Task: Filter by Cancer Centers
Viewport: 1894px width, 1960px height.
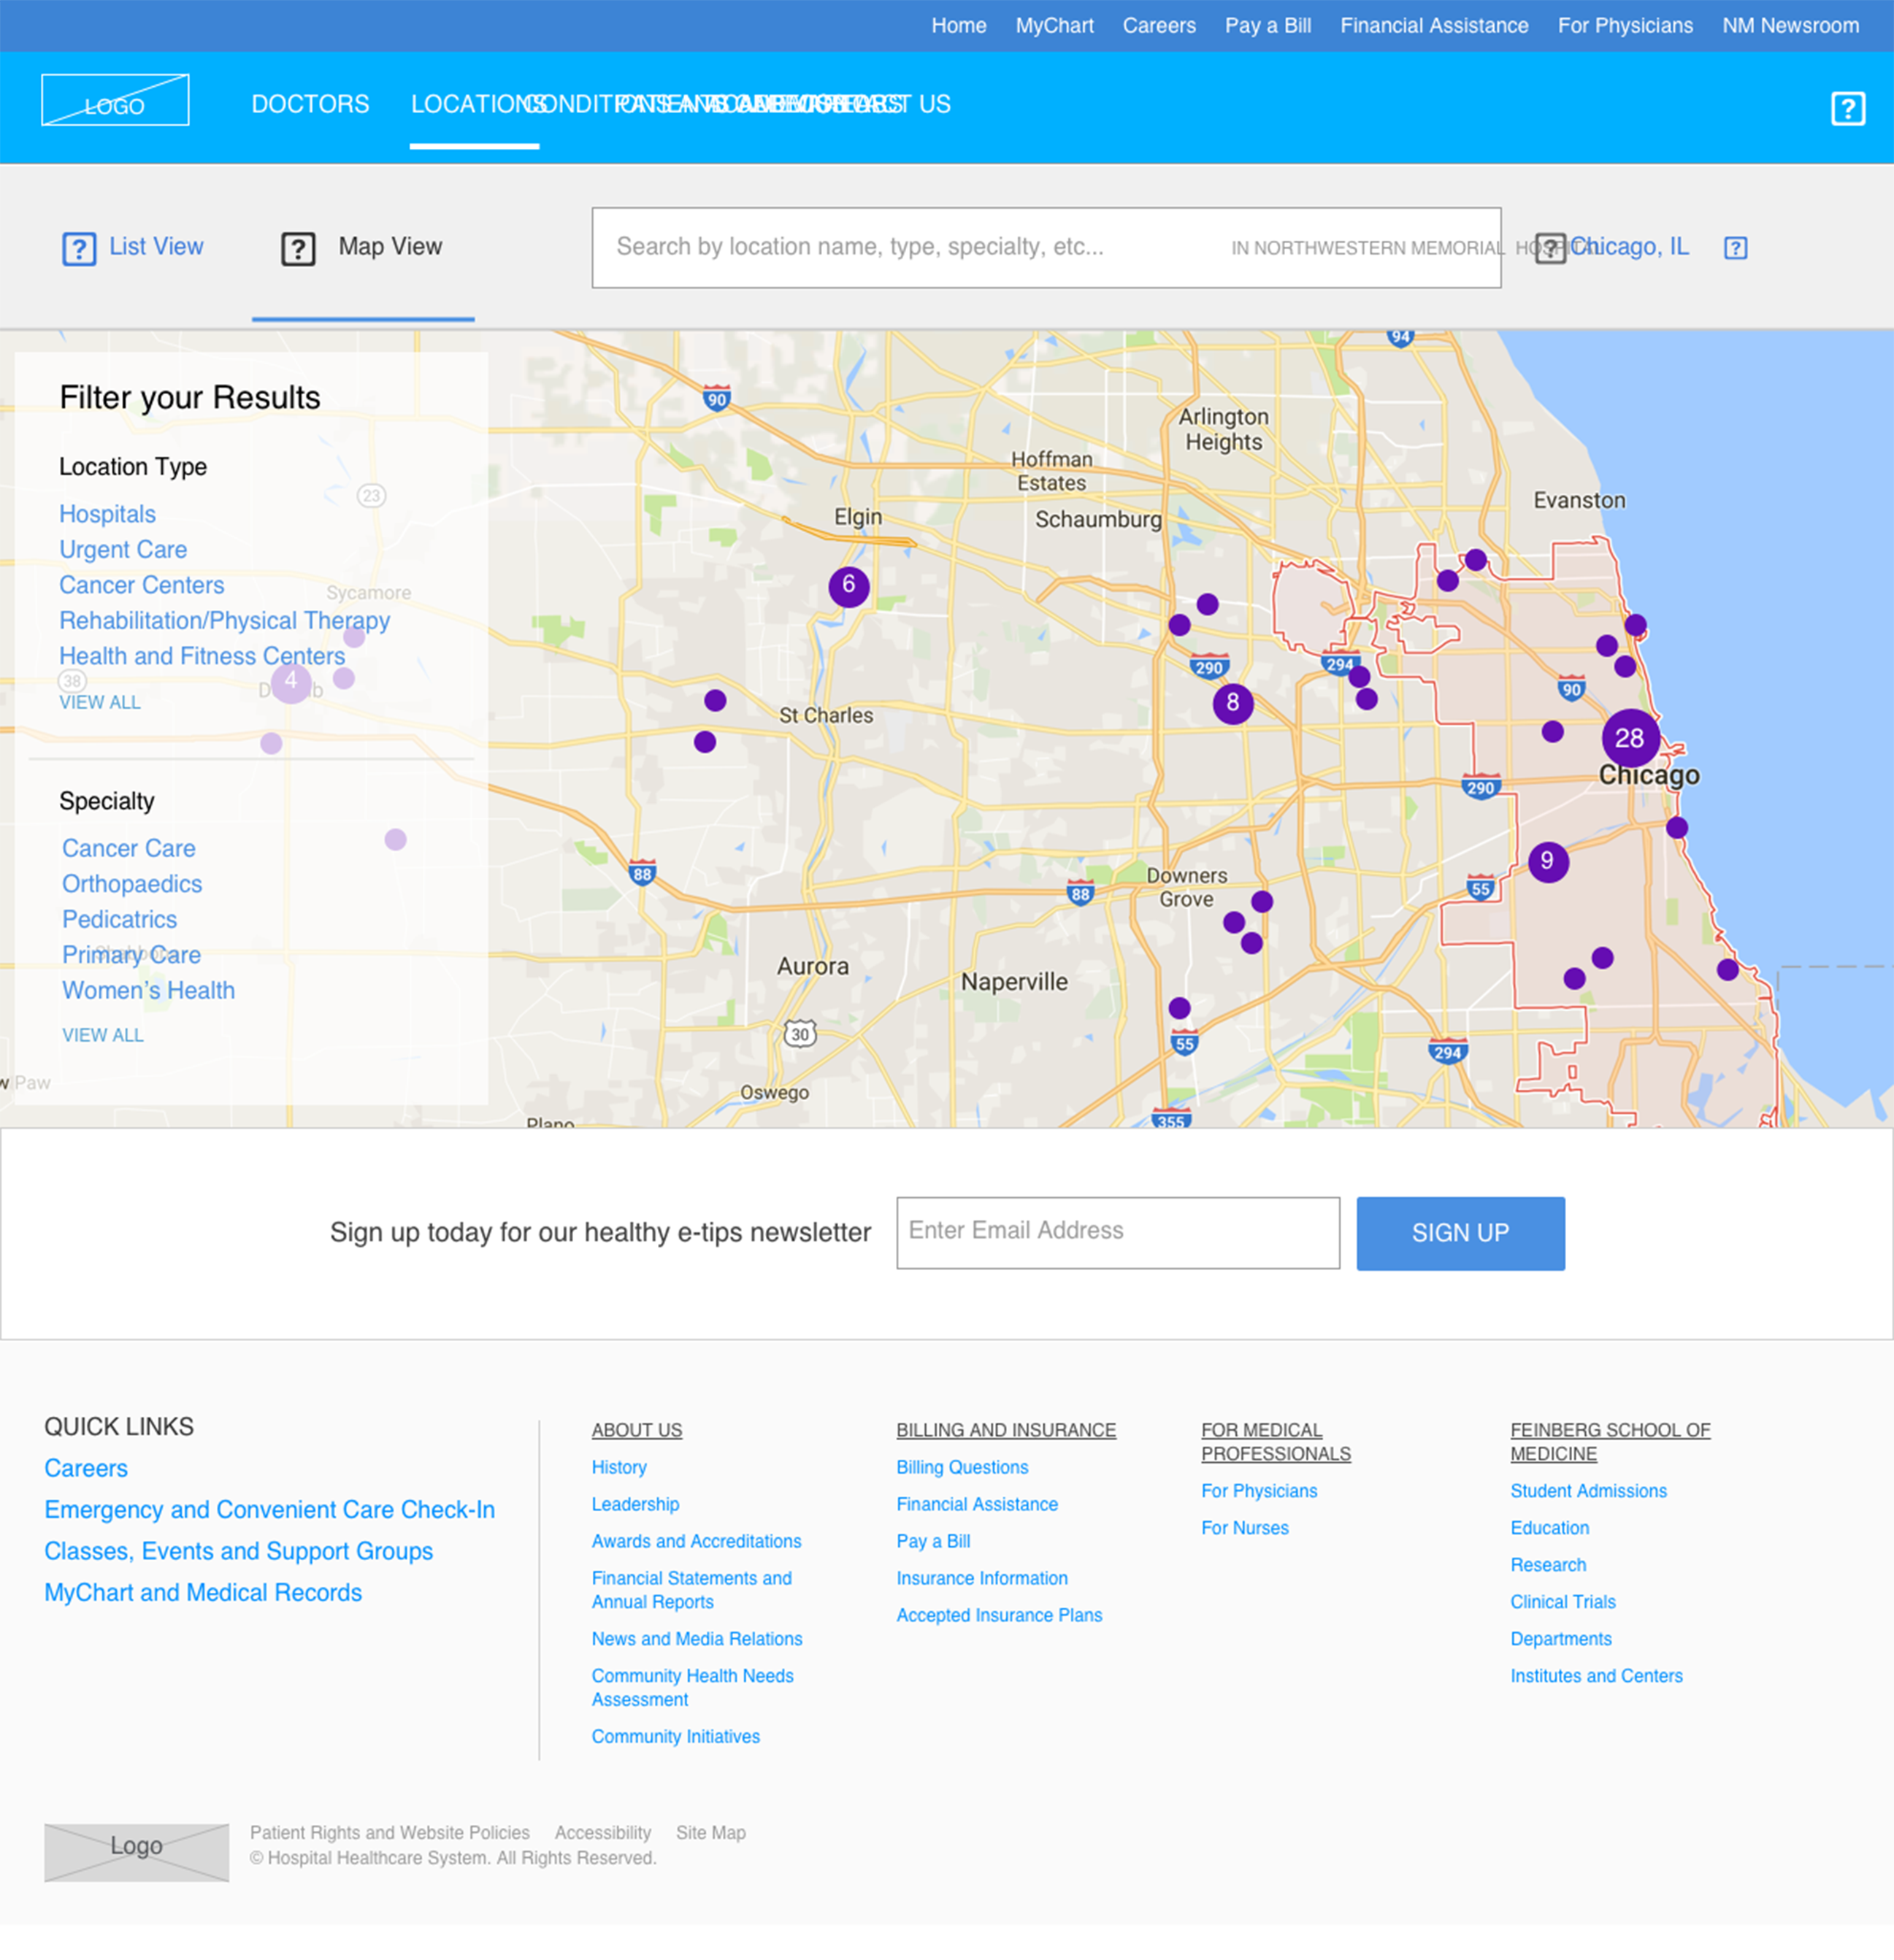Action: (x=141, y=585)
